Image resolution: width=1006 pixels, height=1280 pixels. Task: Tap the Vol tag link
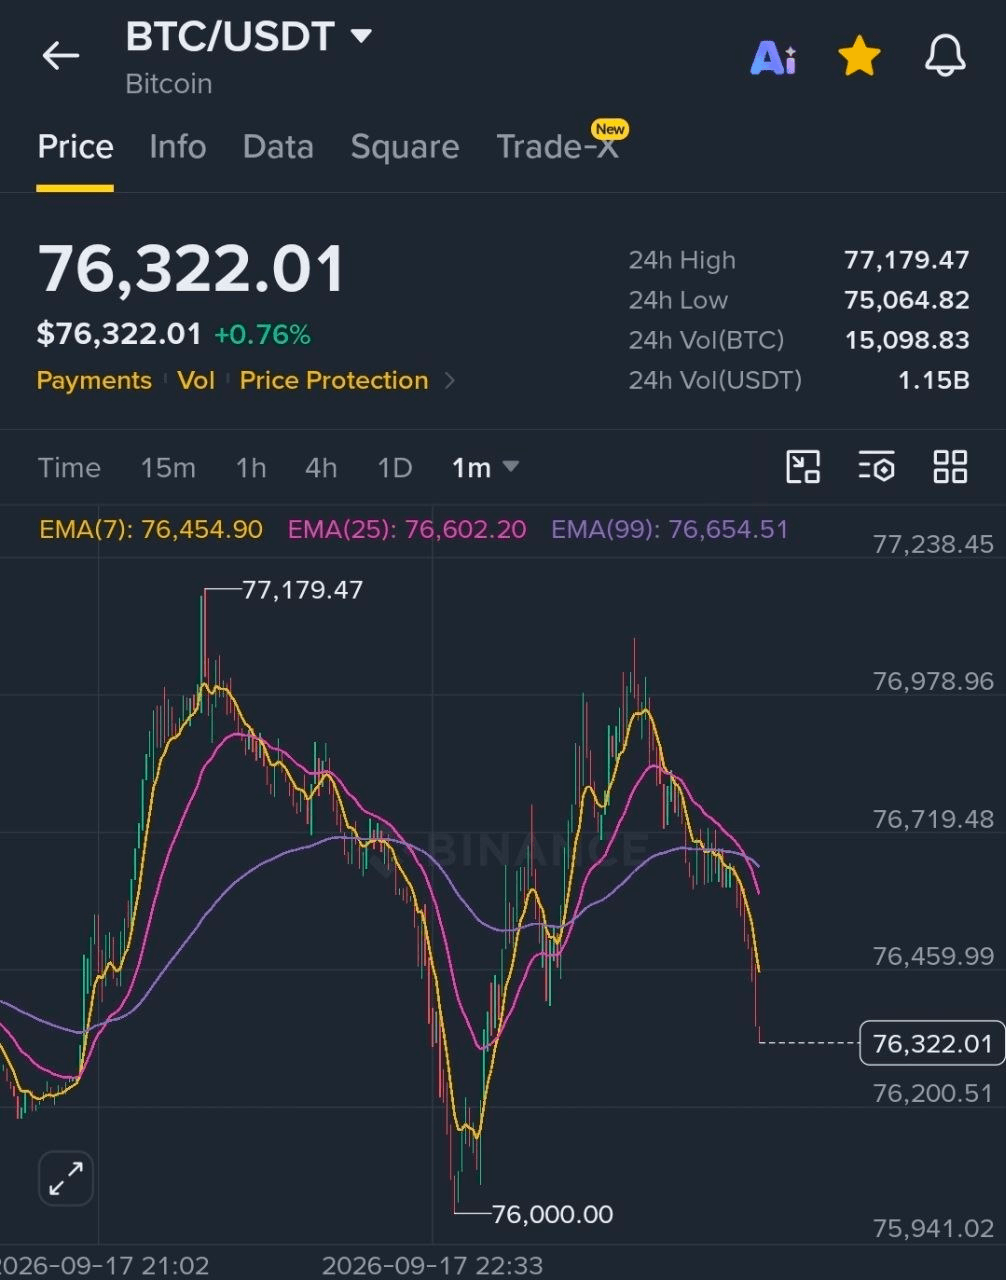(196, 380)
